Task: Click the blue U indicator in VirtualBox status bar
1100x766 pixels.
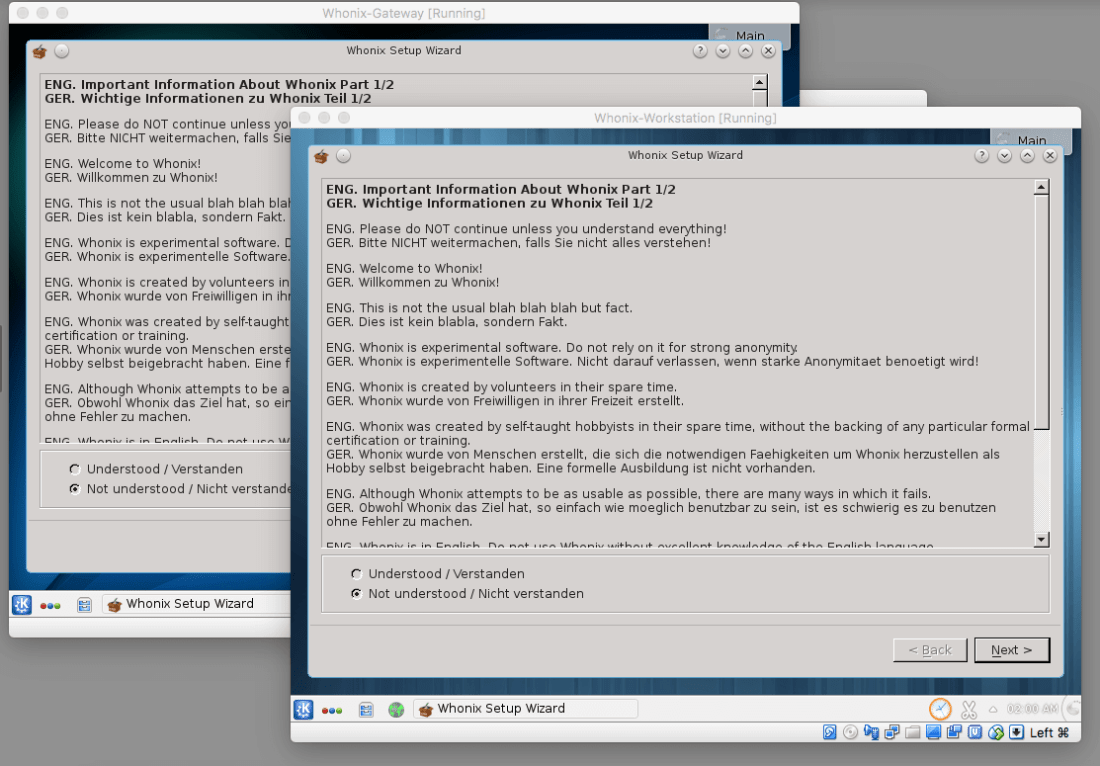Action: click(975, 732)
